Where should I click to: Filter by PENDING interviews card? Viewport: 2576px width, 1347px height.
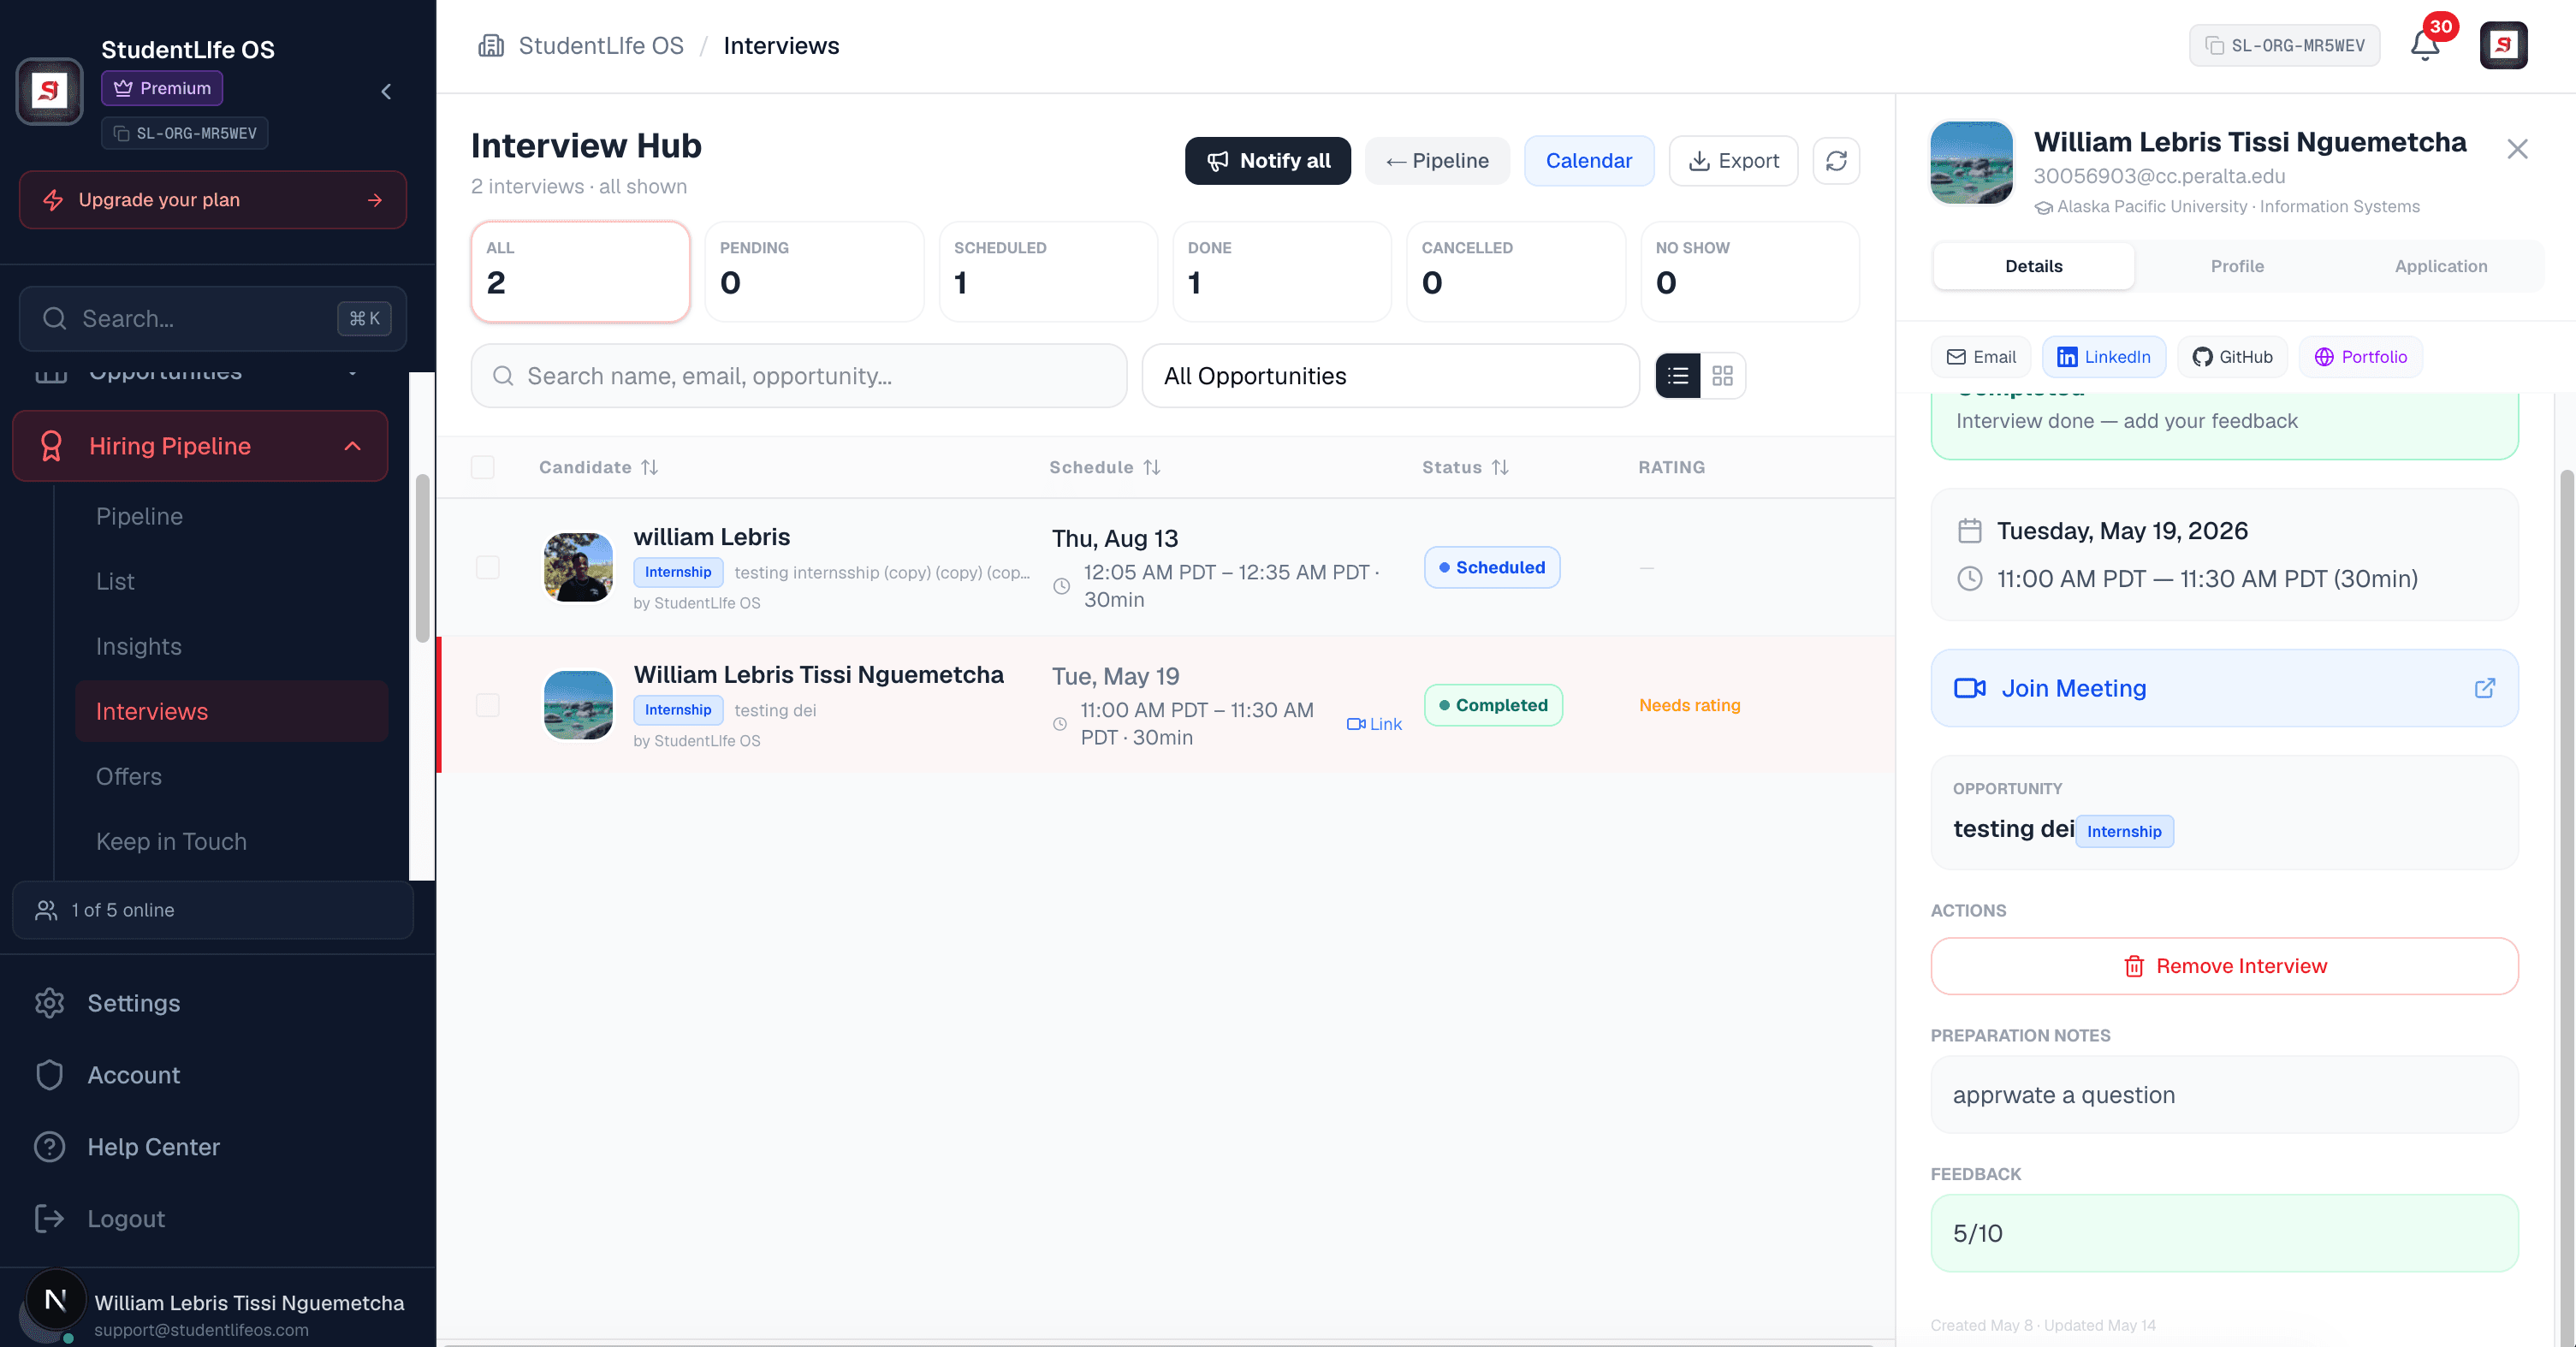pos(814,272)
